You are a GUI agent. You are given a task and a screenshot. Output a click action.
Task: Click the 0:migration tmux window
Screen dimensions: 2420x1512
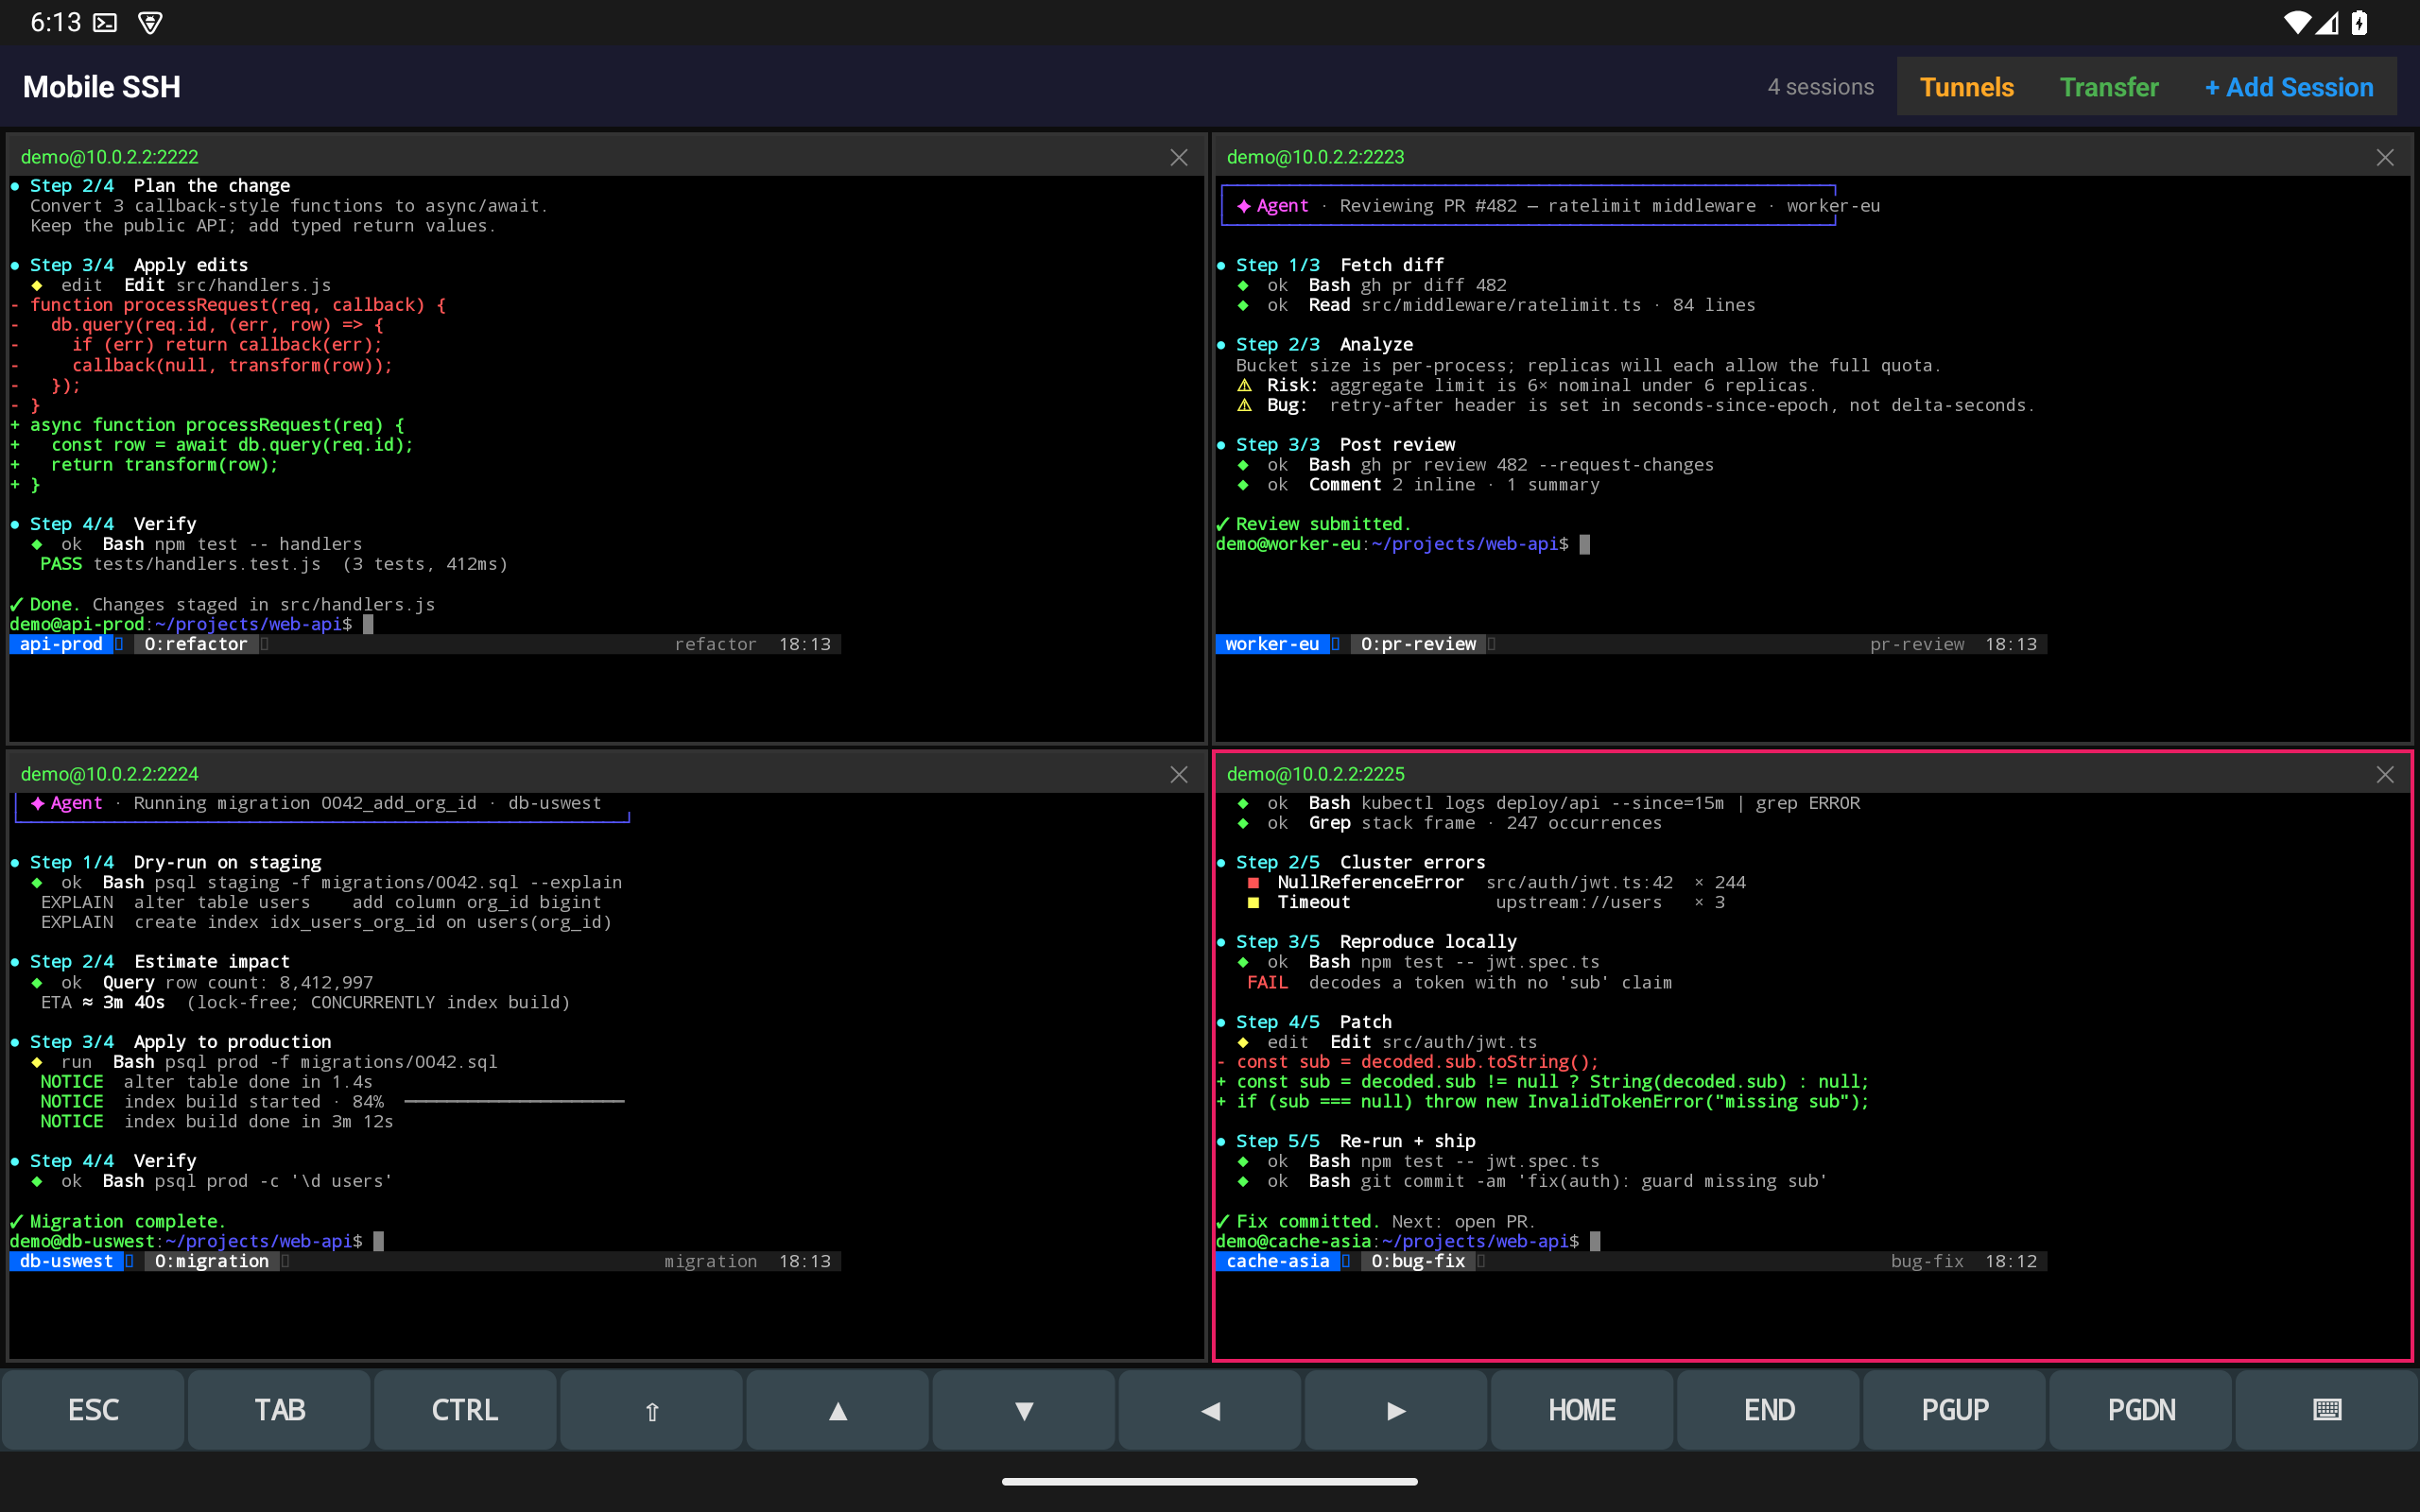(x=211, y=1261)
